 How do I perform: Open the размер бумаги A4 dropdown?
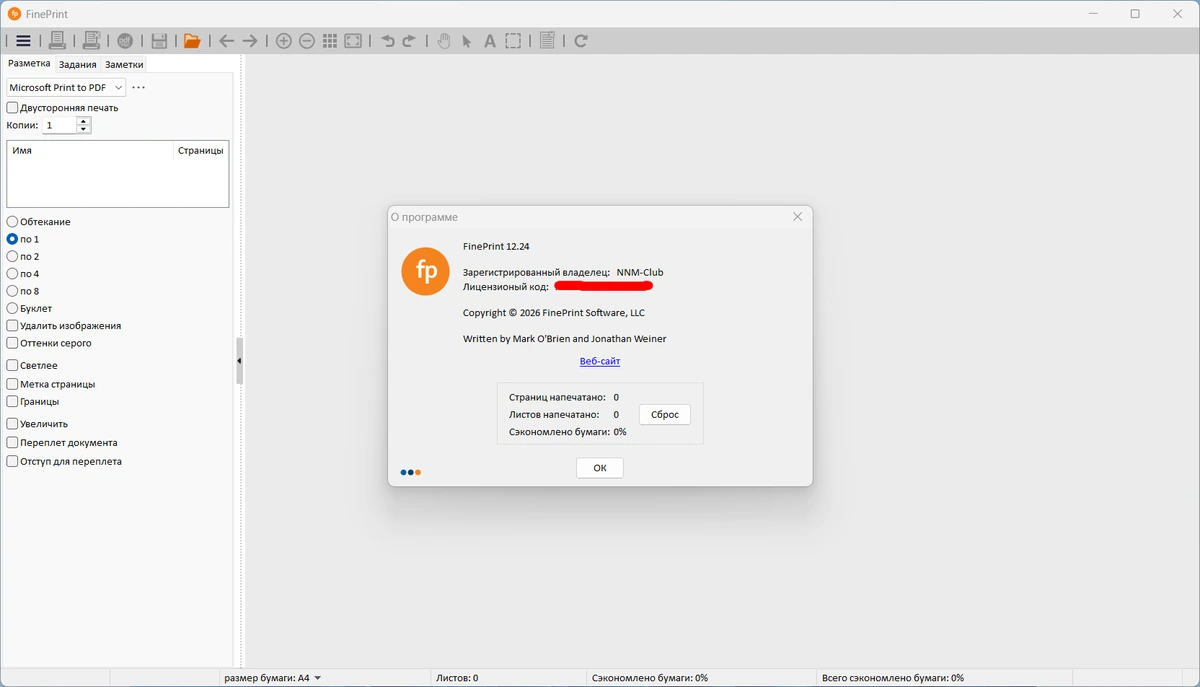click(x=272, y=678)
